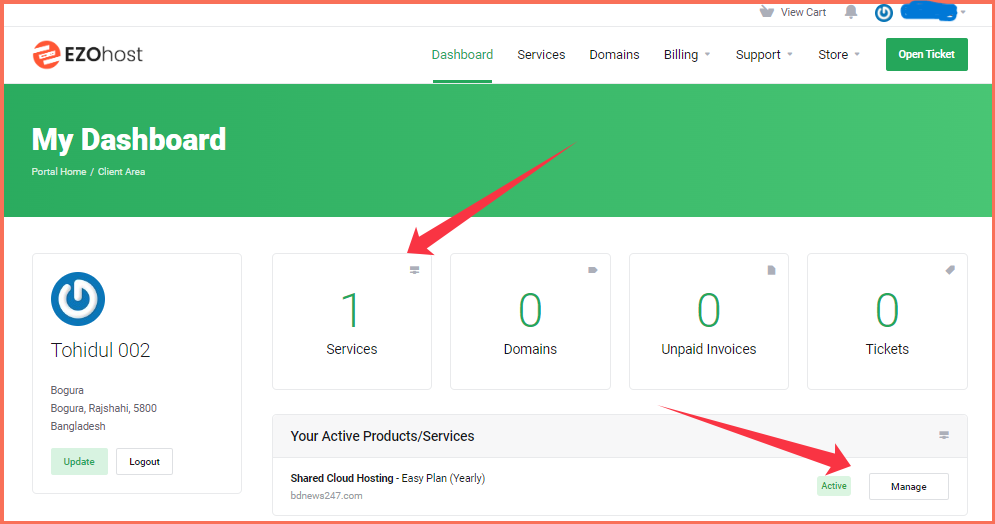Expand the account dropdown arrow in top bar
995x524 pixels.
pos(963,12)
